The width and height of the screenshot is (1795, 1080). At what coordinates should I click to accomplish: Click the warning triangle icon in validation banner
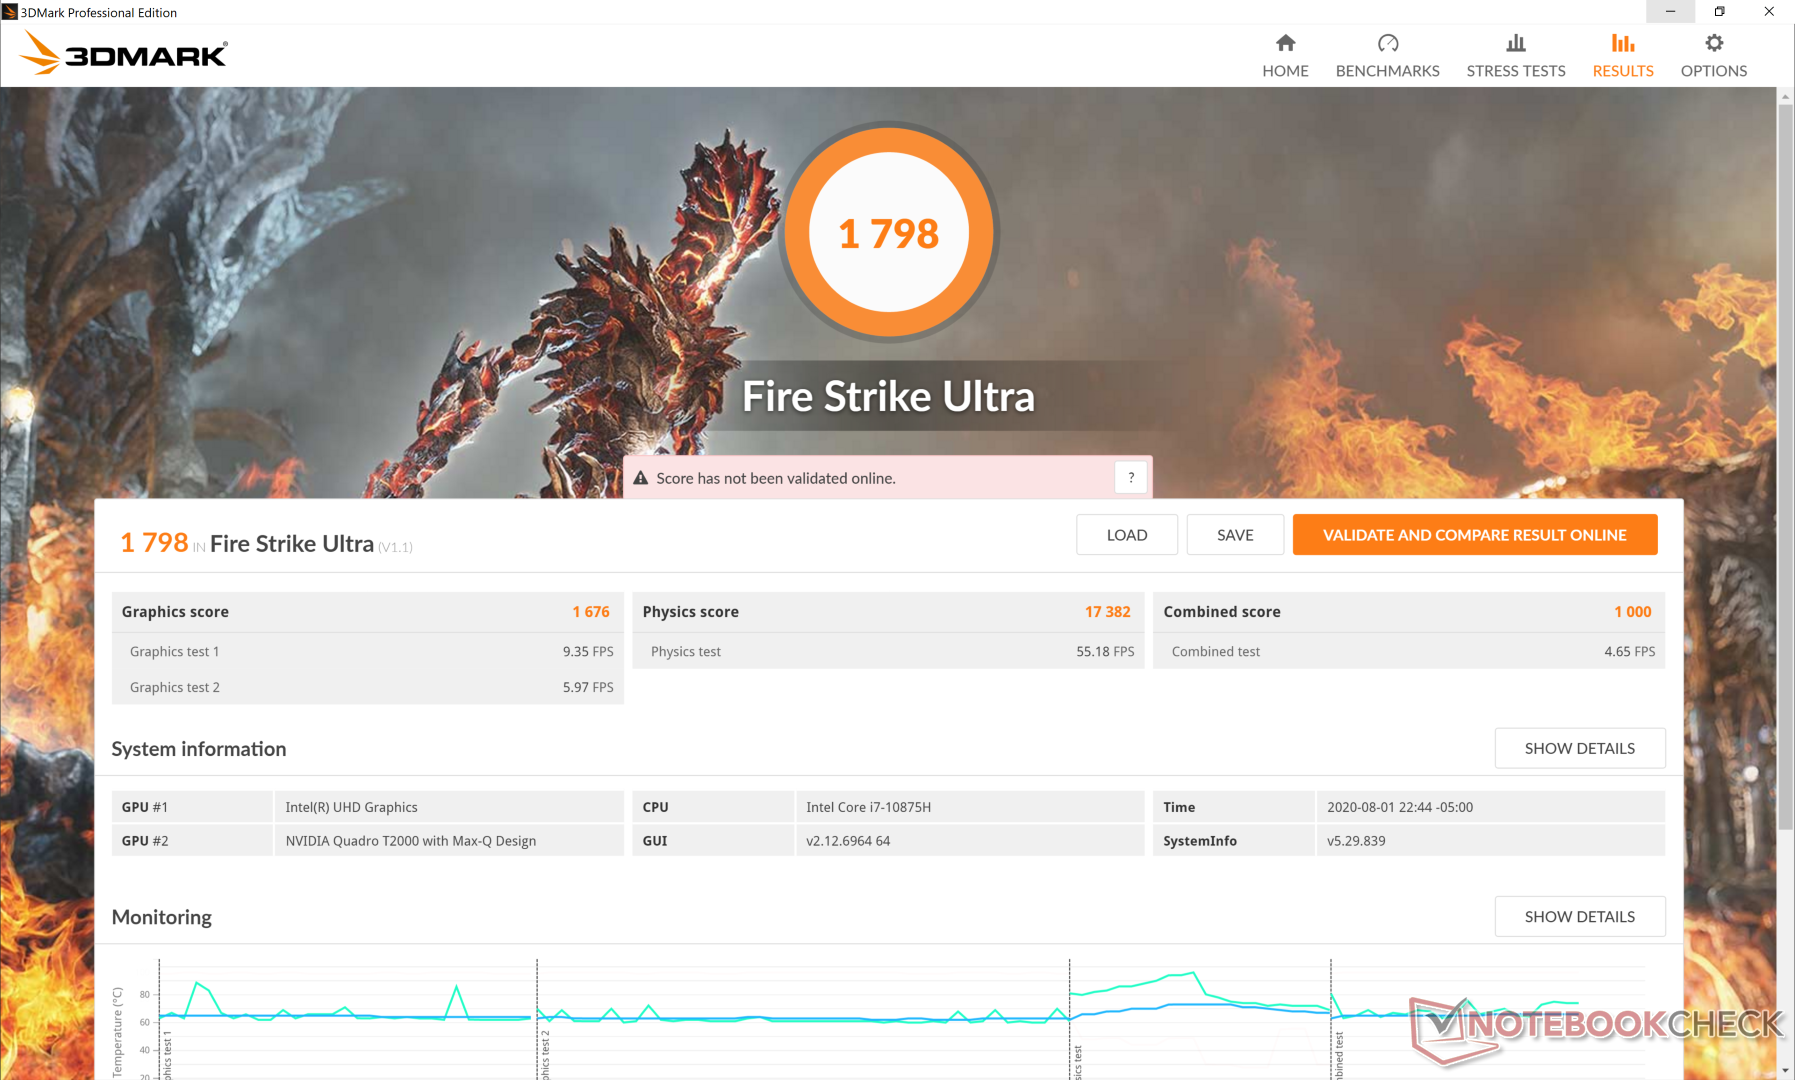[x=641, y=478]
